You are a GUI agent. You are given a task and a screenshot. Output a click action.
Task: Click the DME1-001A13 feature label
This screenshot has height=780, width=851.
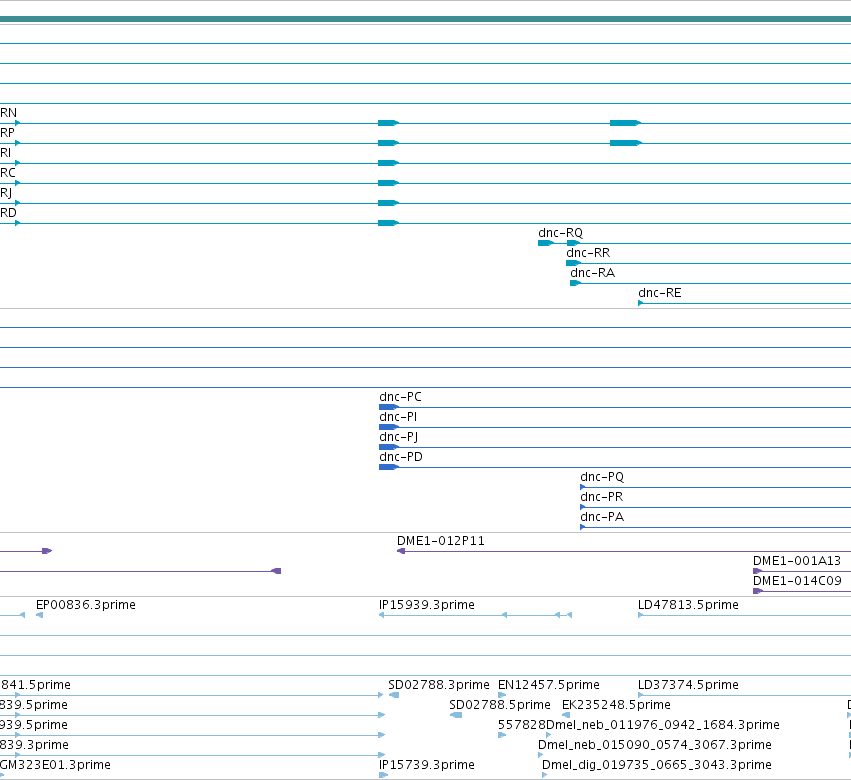click(797, 561)
